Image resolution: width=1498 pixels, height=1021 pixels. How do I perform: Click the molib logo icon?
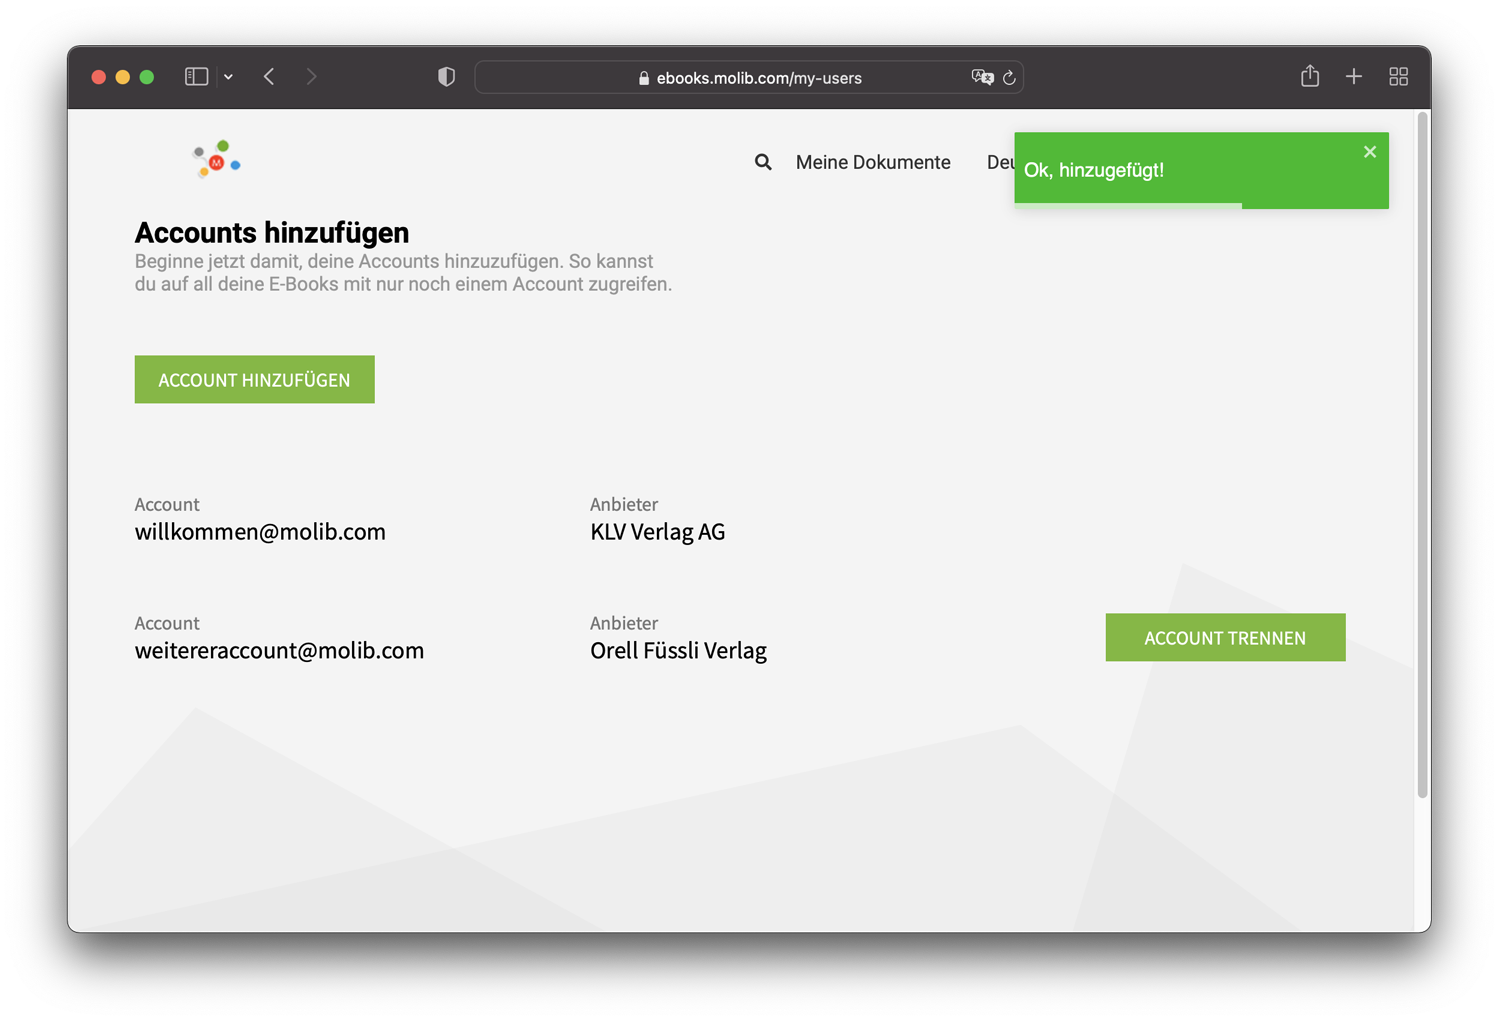[x=217, y=160]
